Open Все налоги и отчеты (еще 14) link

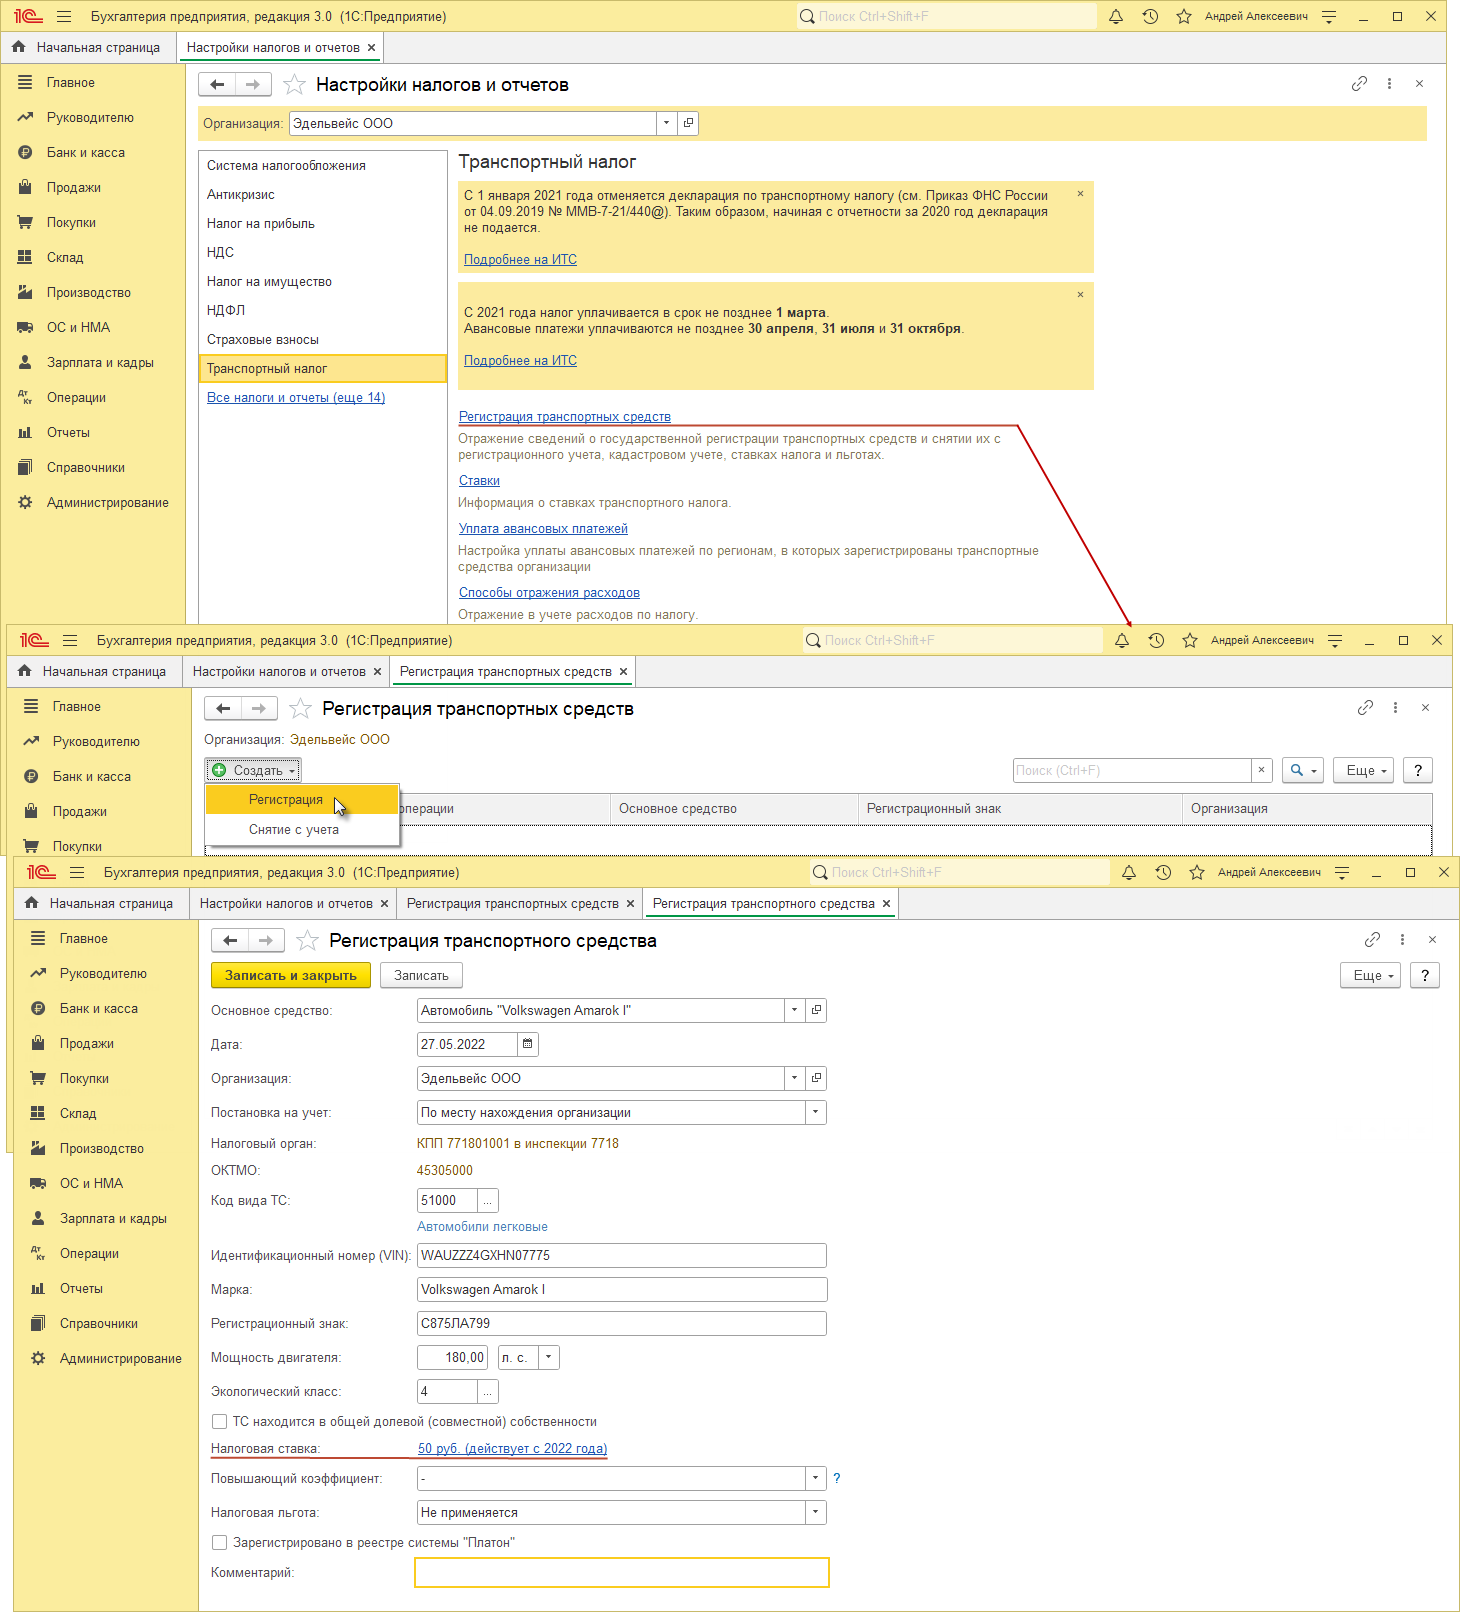click(x=296, y=397)
